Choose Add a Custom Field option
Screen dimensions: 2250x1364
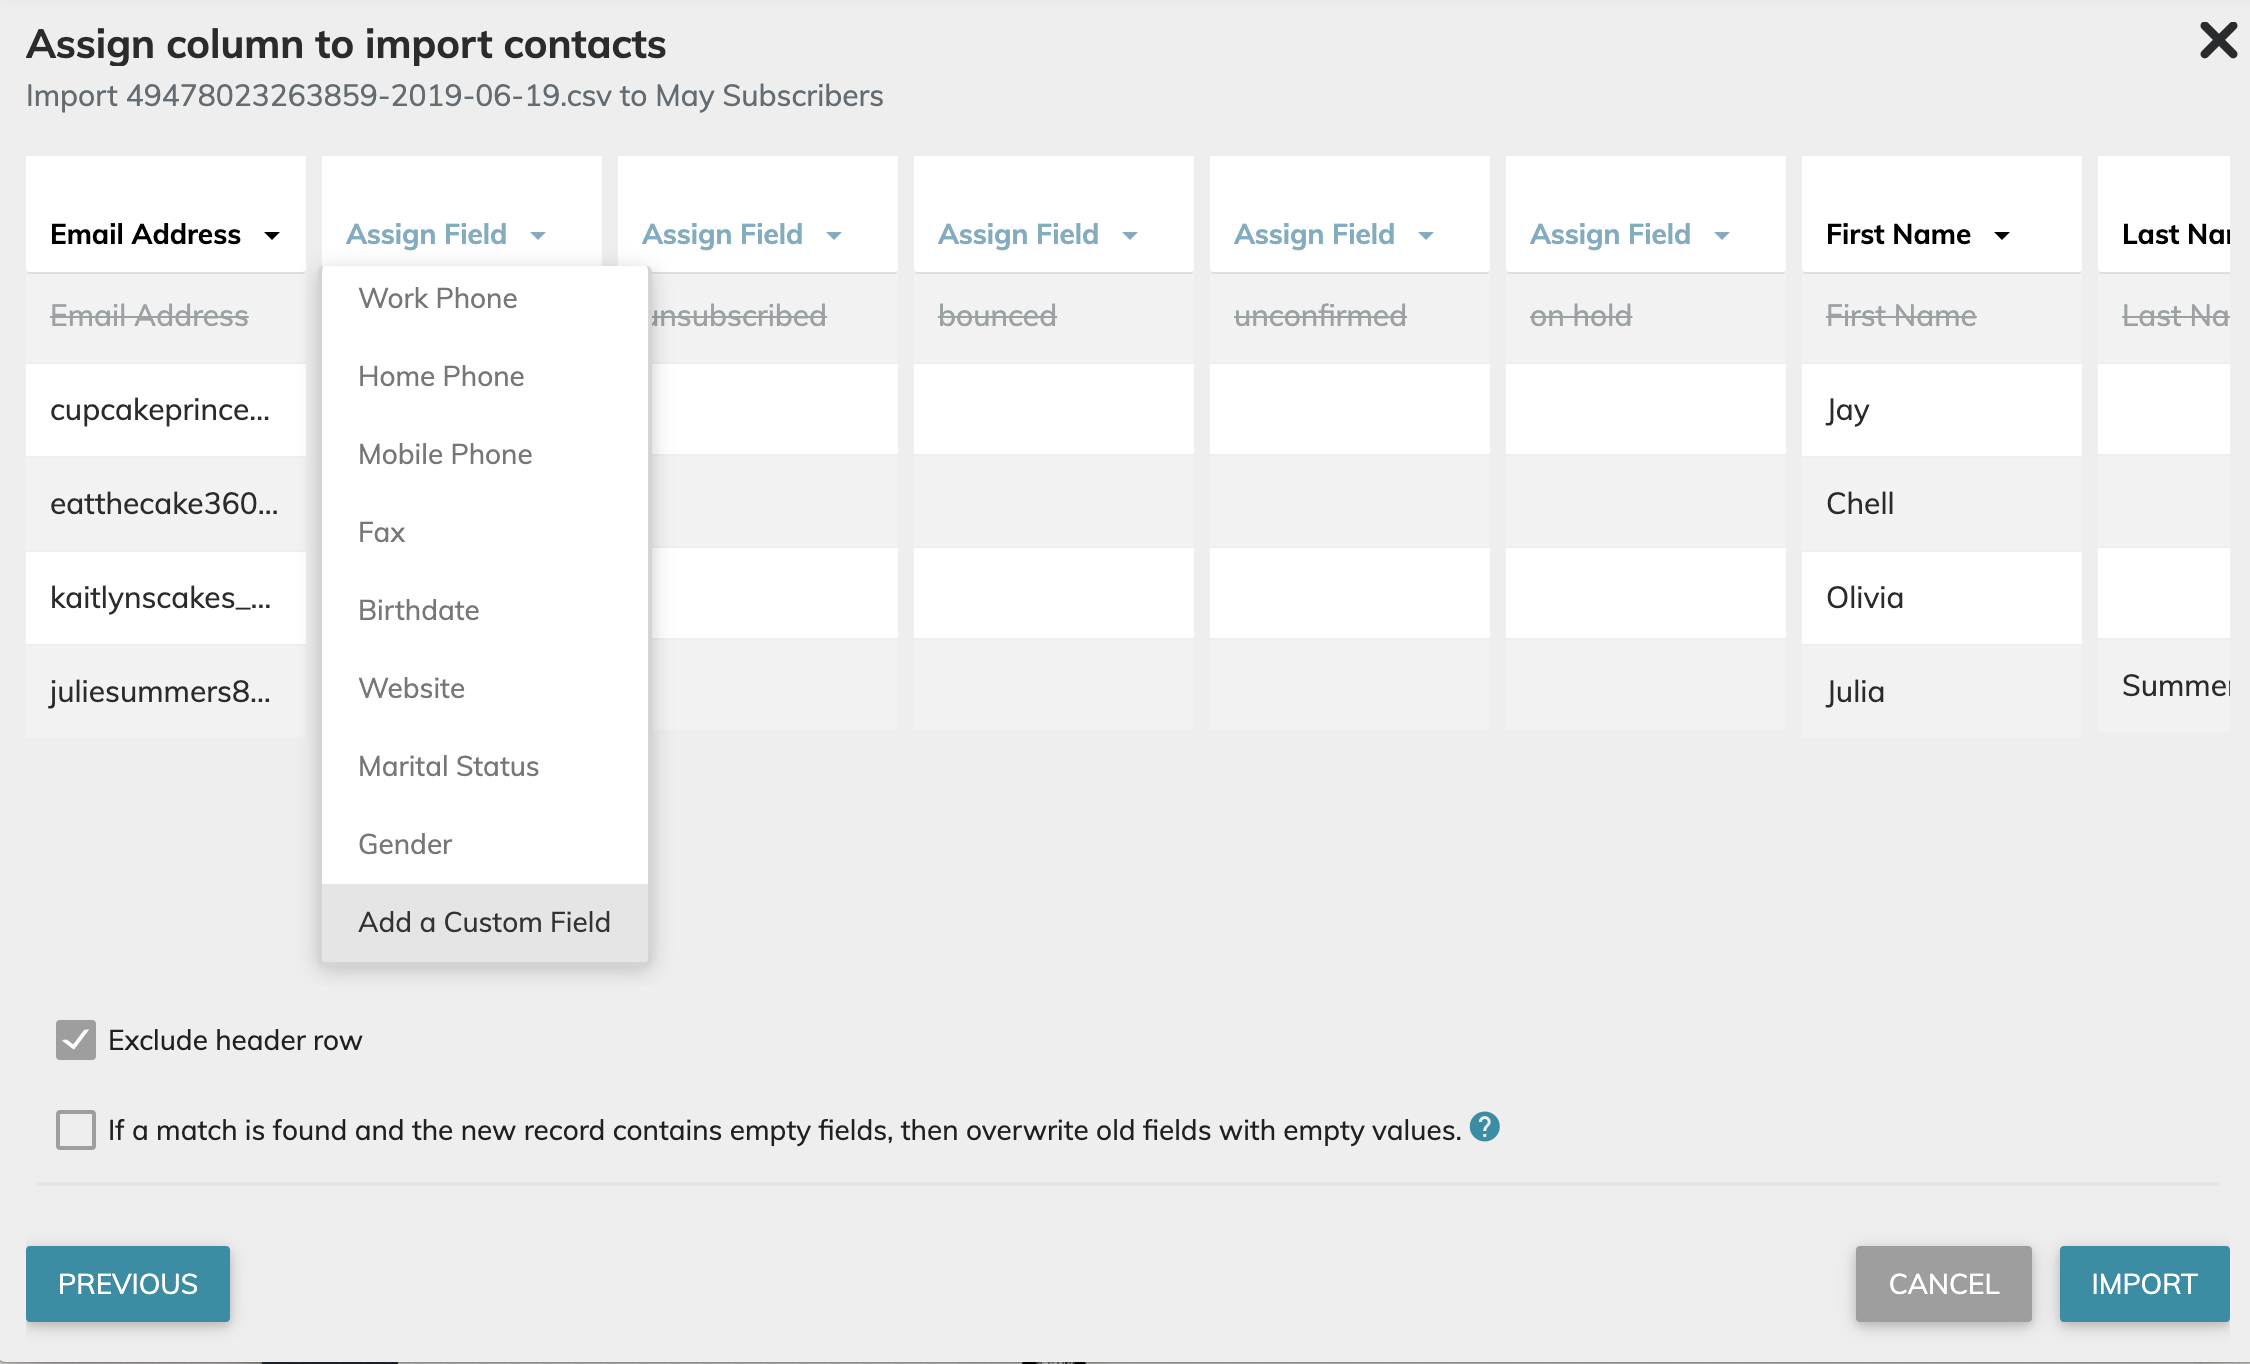click(x=484, y=921)
